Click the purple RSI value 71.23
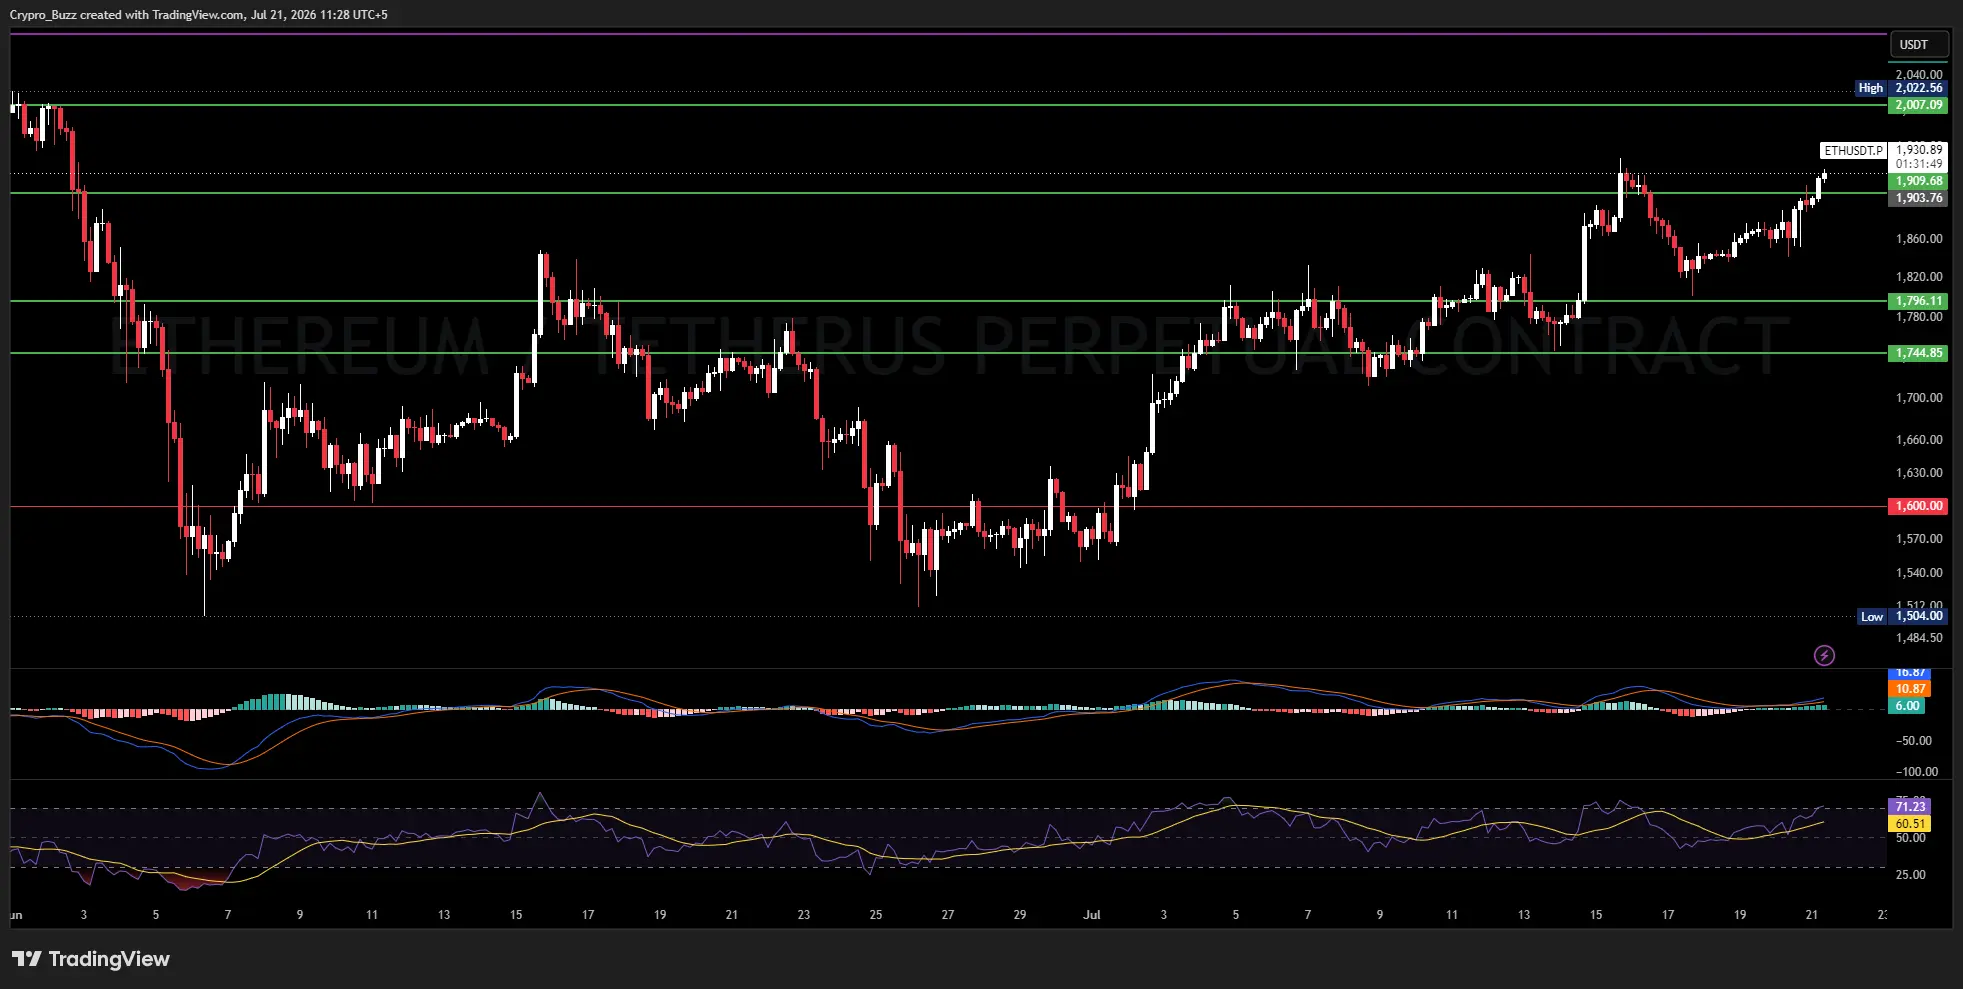Viewport: 1963px width, 989px height. pos(1910,807)
